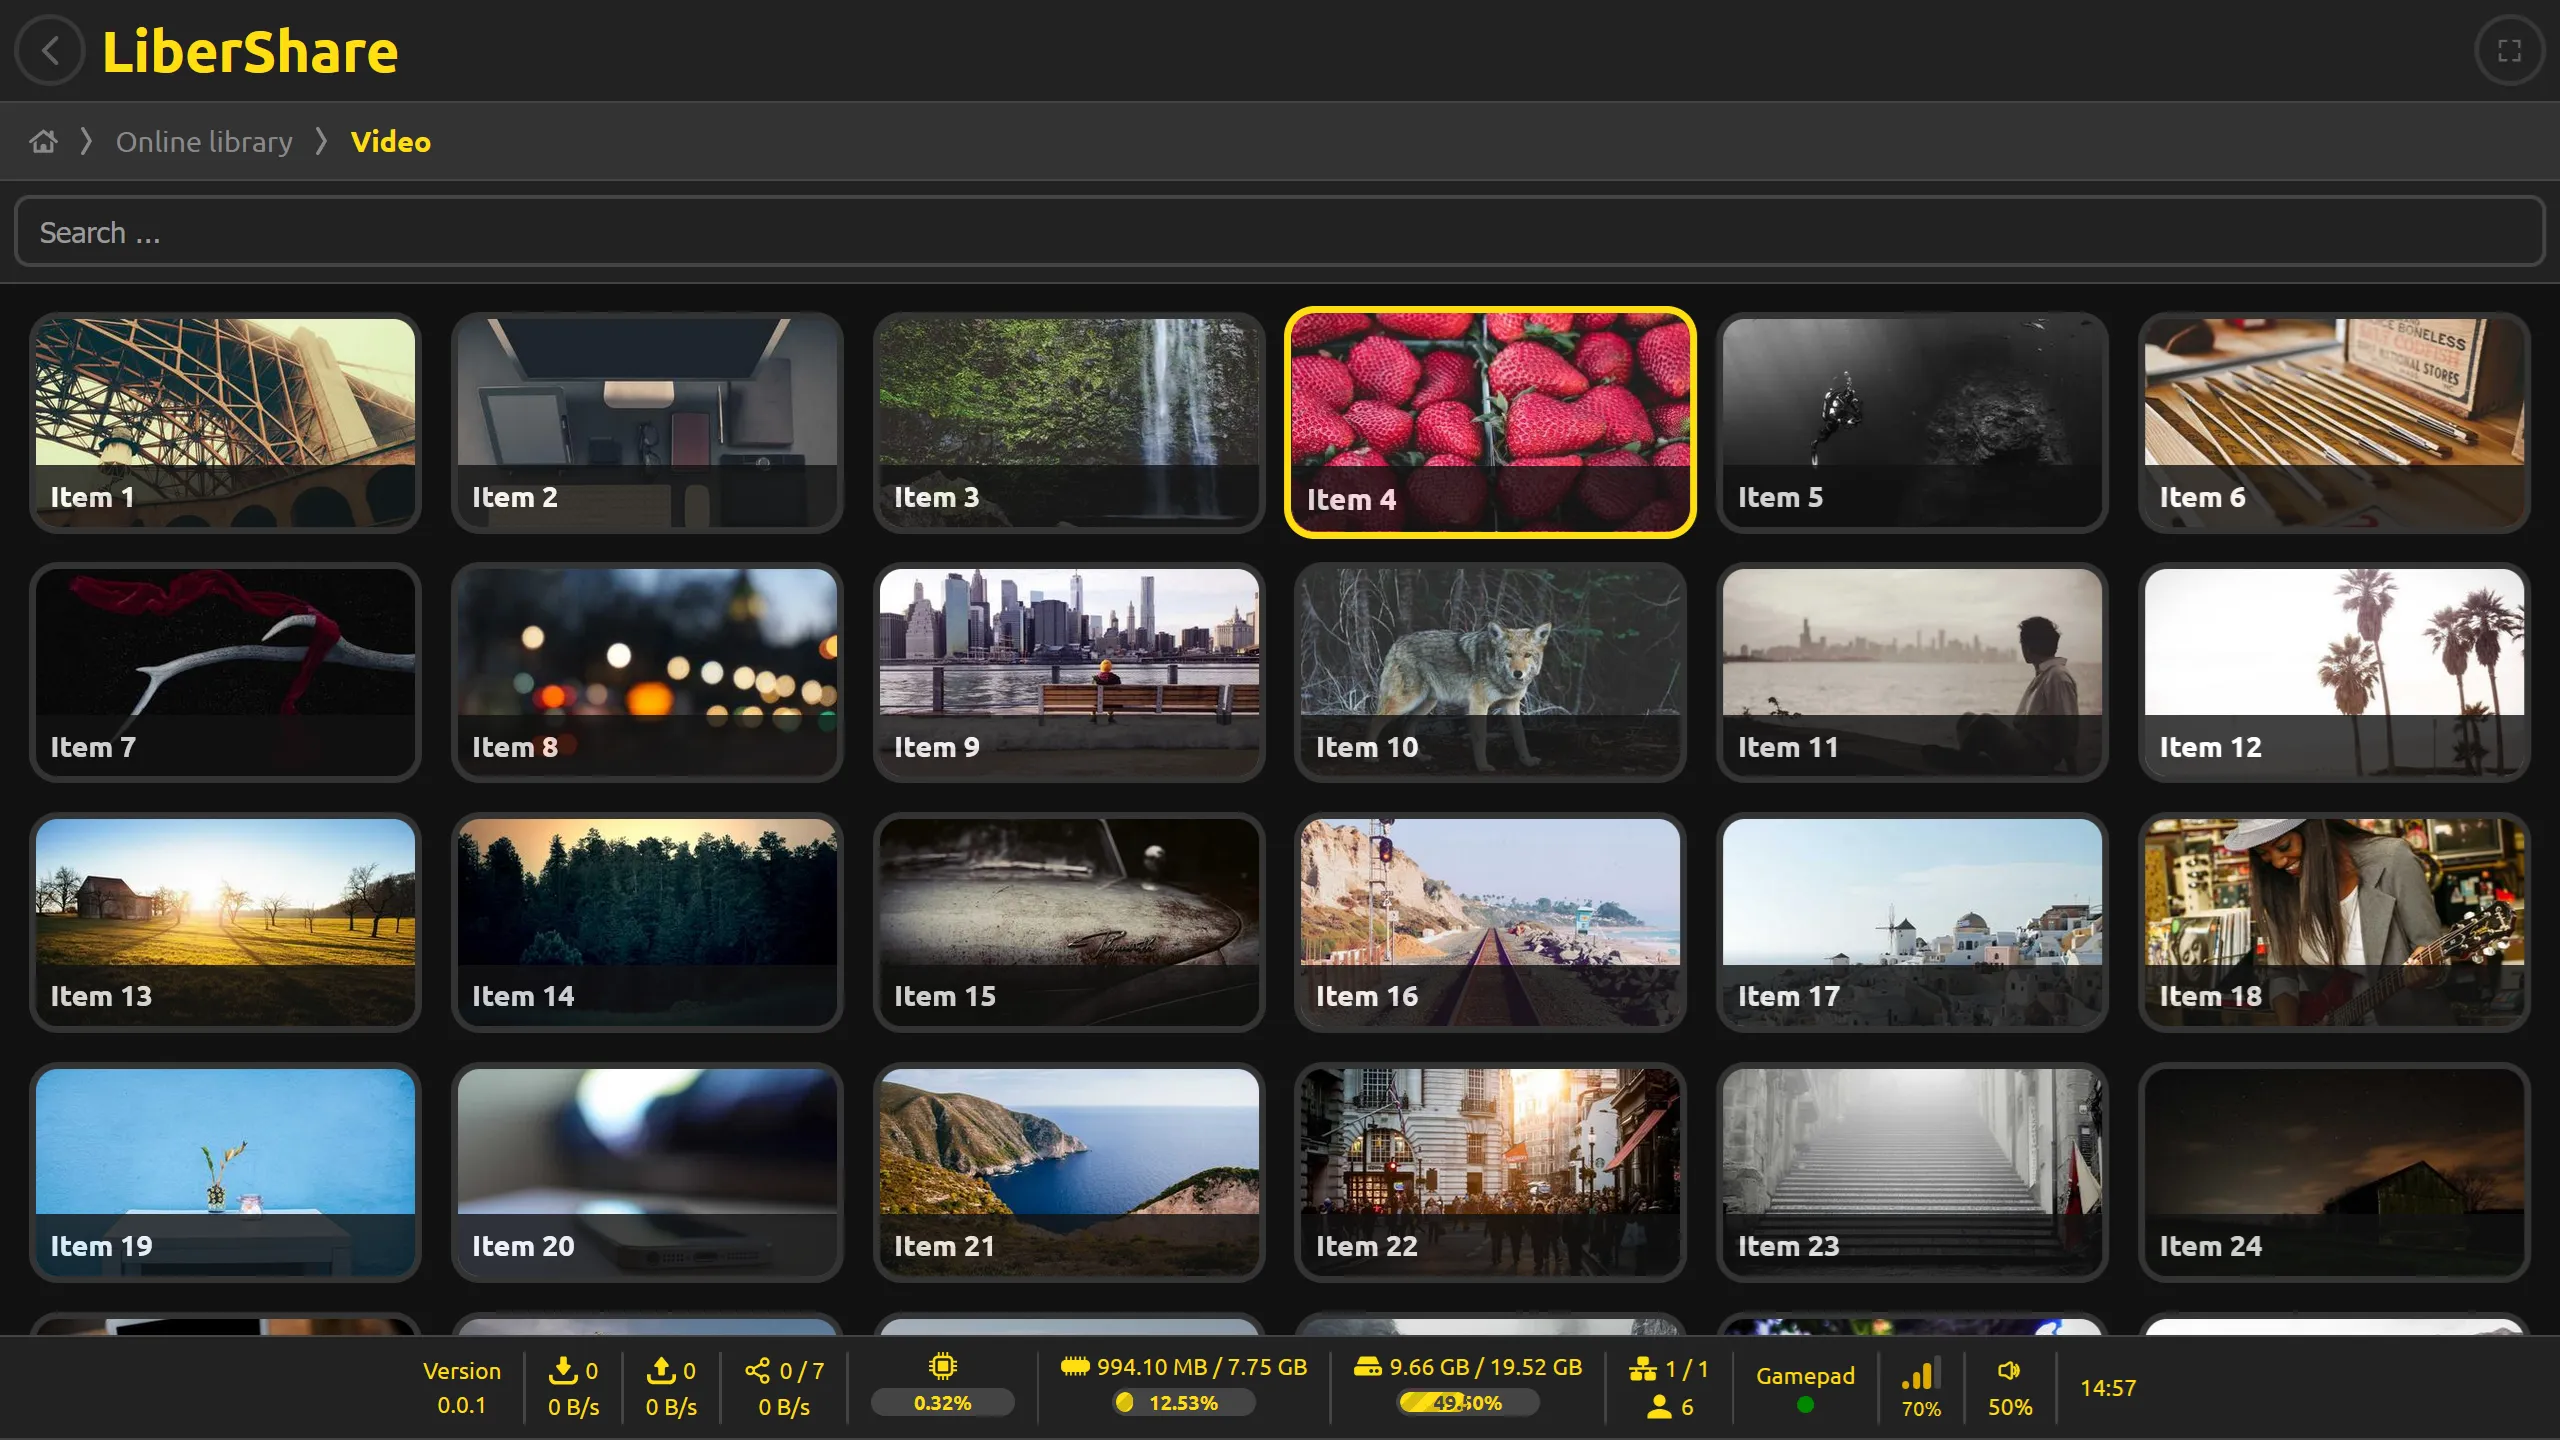Click the CPU chip icon
The image size is (2560, 1440).
942,1366
